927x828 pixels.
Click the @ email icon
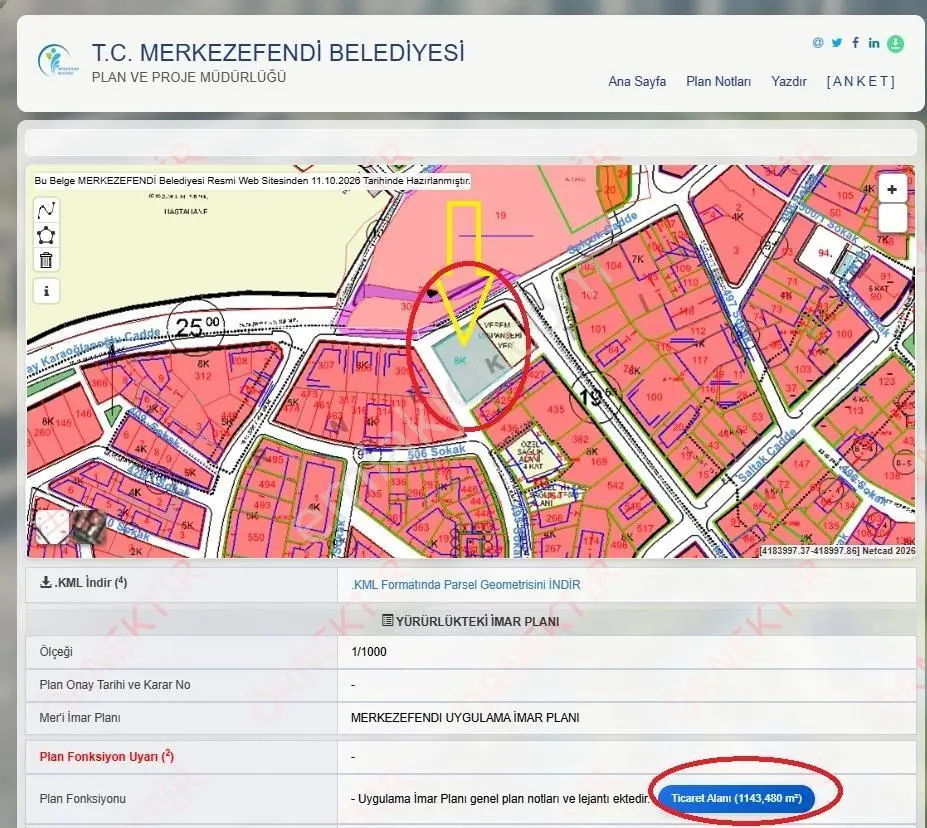point(818,43)
